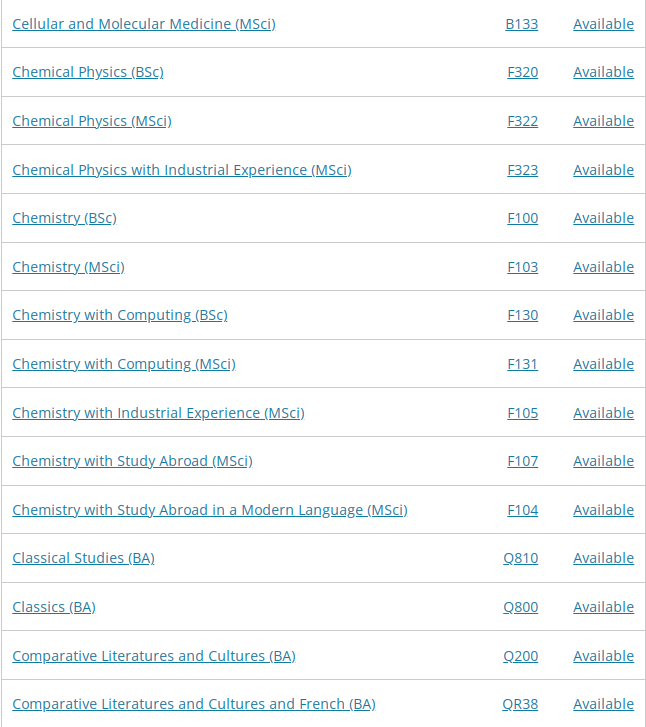Click the Available link for code F100
The width and height of the screenshot is (646, 727).
(603, 218)
